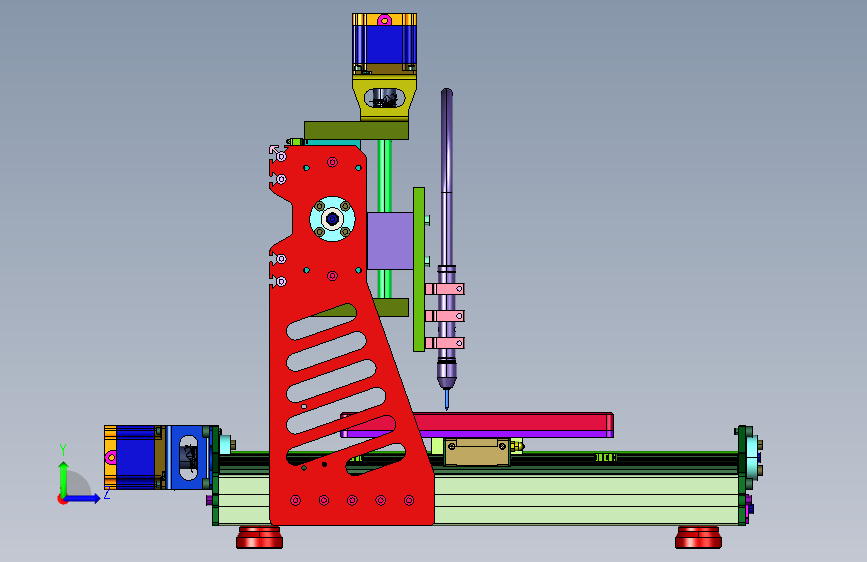Select the olive top plate below motor mount

[x=356, y=131]
